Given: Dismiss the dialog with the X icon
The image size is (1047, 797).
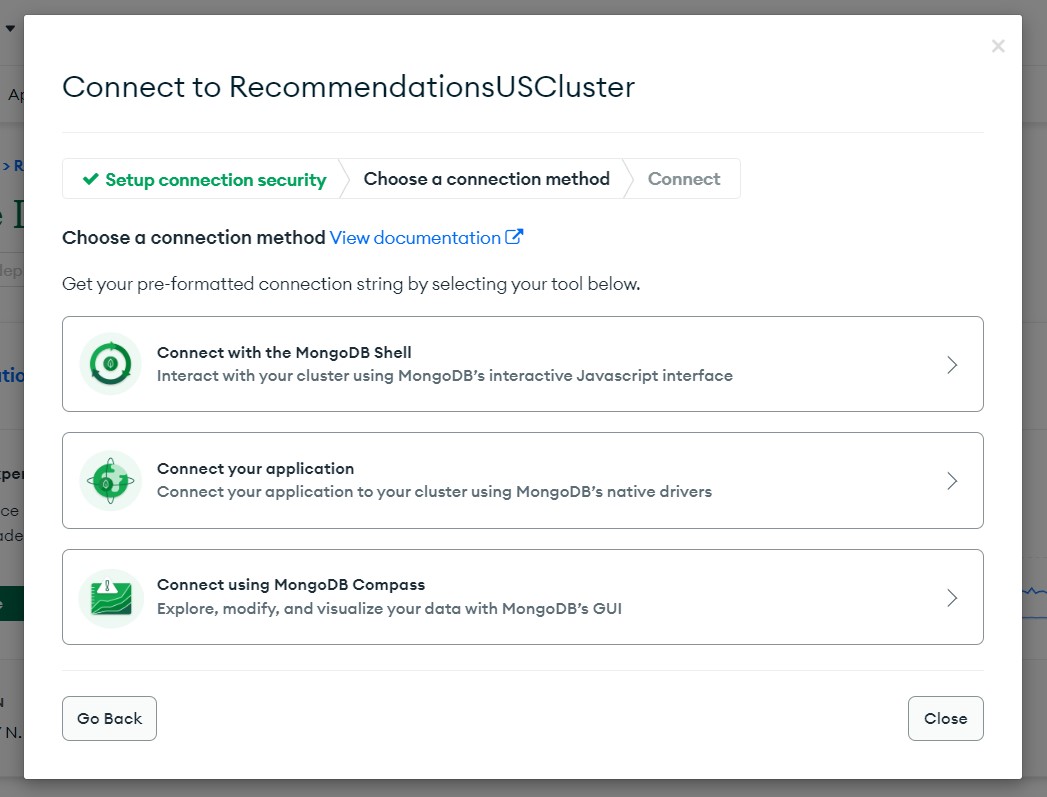Looking at the screenshot, I should click(x=998, y=46).
